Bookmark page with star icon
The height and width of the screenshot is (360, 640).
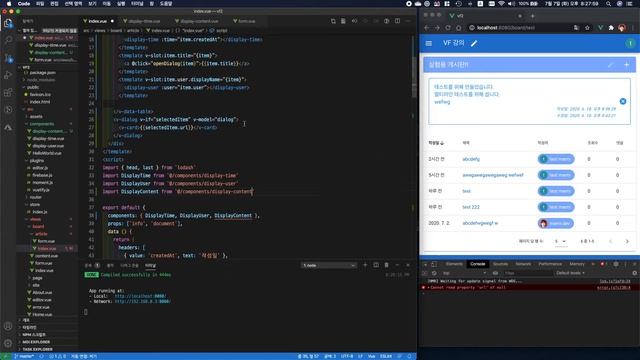(x=587, y=28)
